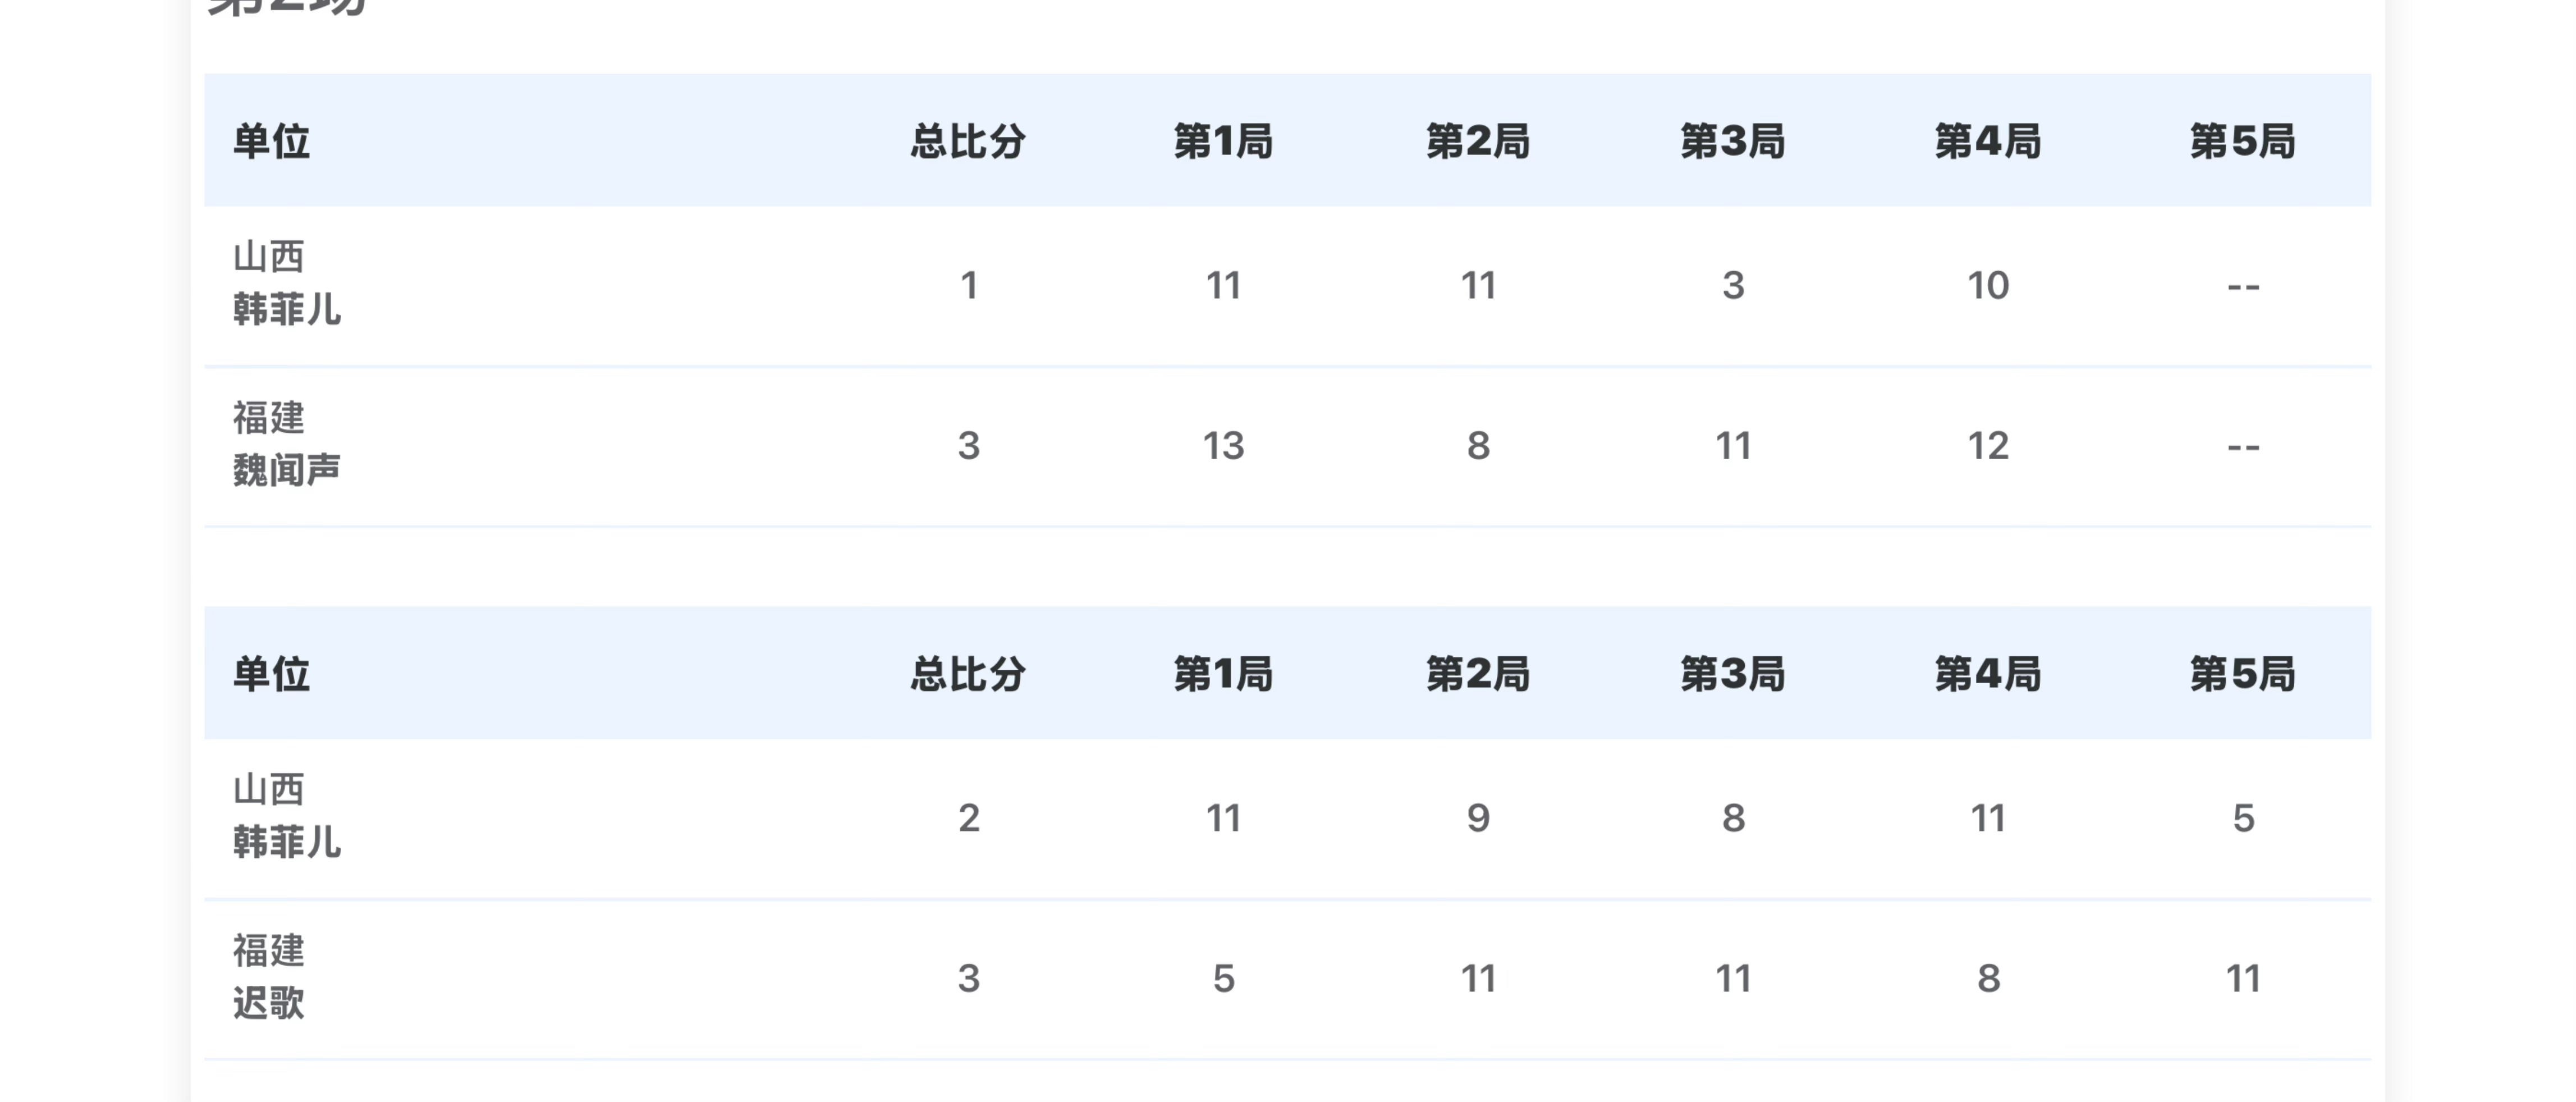
Task: Click 韩菲儿's 第4局 score of 10
Action: coord(1987,286)
